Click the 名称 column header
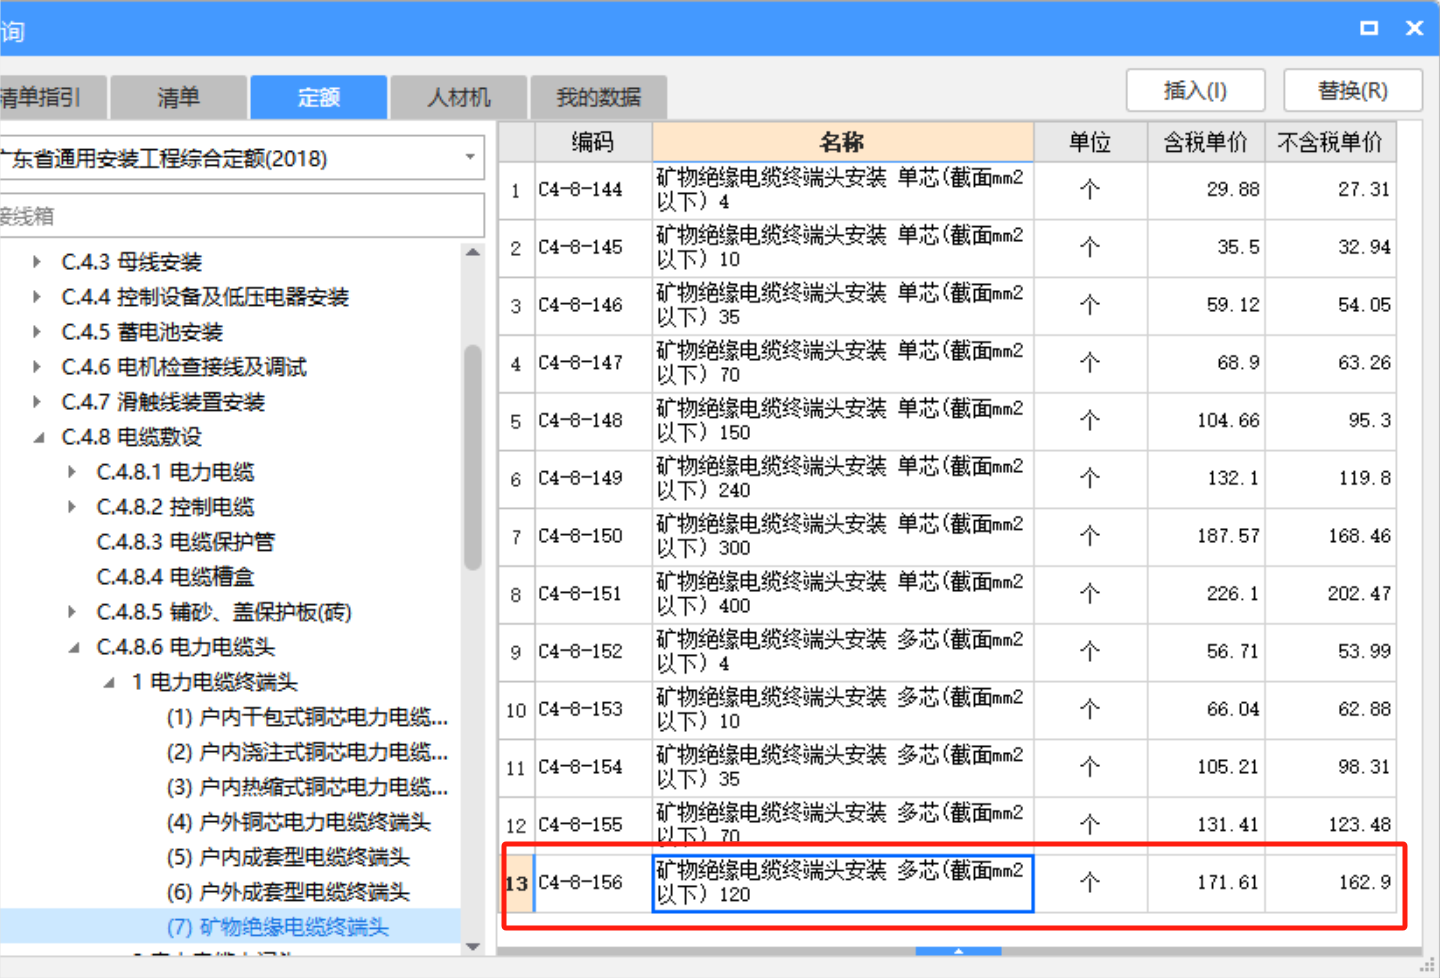Screen dimensions: 1440x978 (842, 142)
